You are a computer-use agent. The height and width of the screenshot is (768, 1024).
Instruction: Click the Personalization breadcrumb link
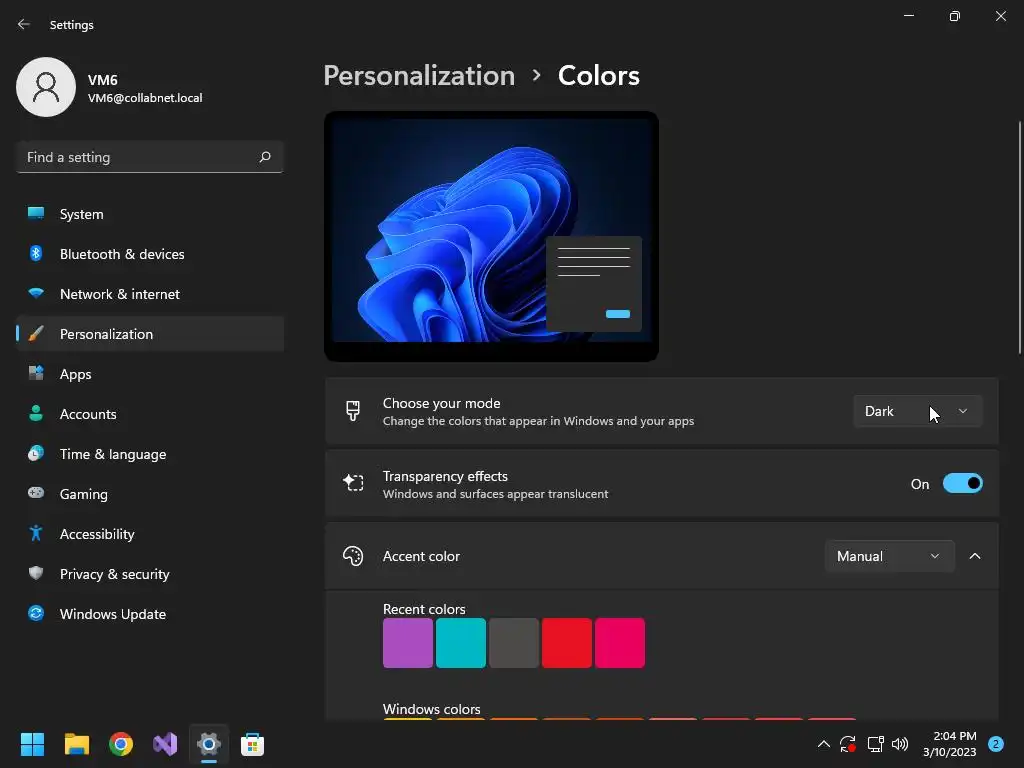click(419, 76)
